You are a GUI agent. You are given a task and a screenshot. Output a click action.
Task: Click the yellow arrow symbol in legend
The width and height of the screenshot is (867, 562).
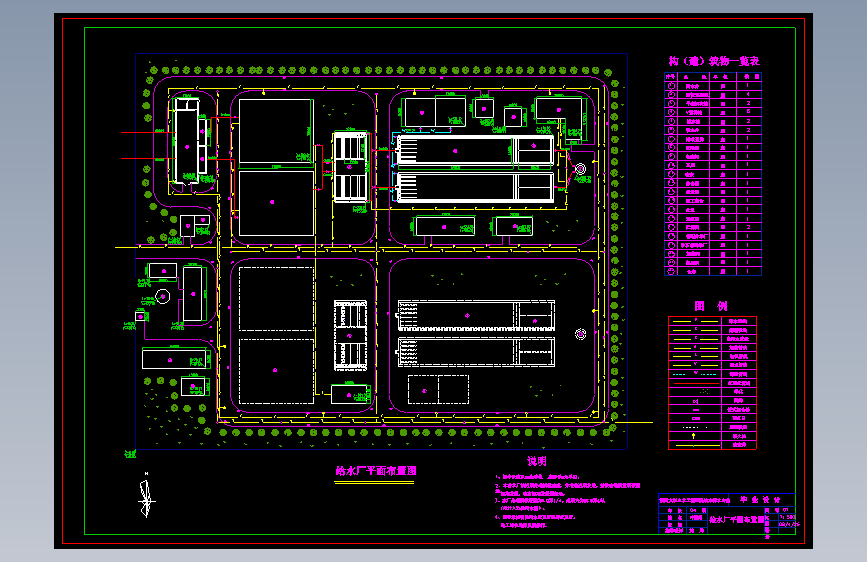(694, 436)
